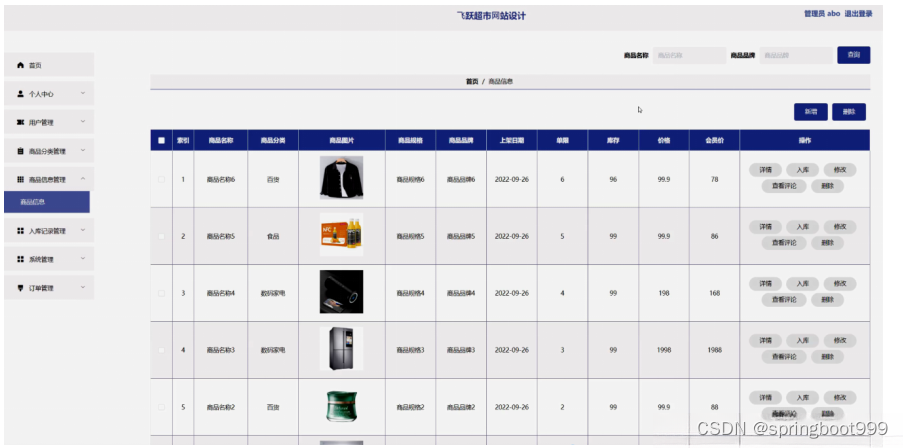Click the green jar product thumbnail
This screenshot has width=903, height=448.
click(x=342, y=406)
